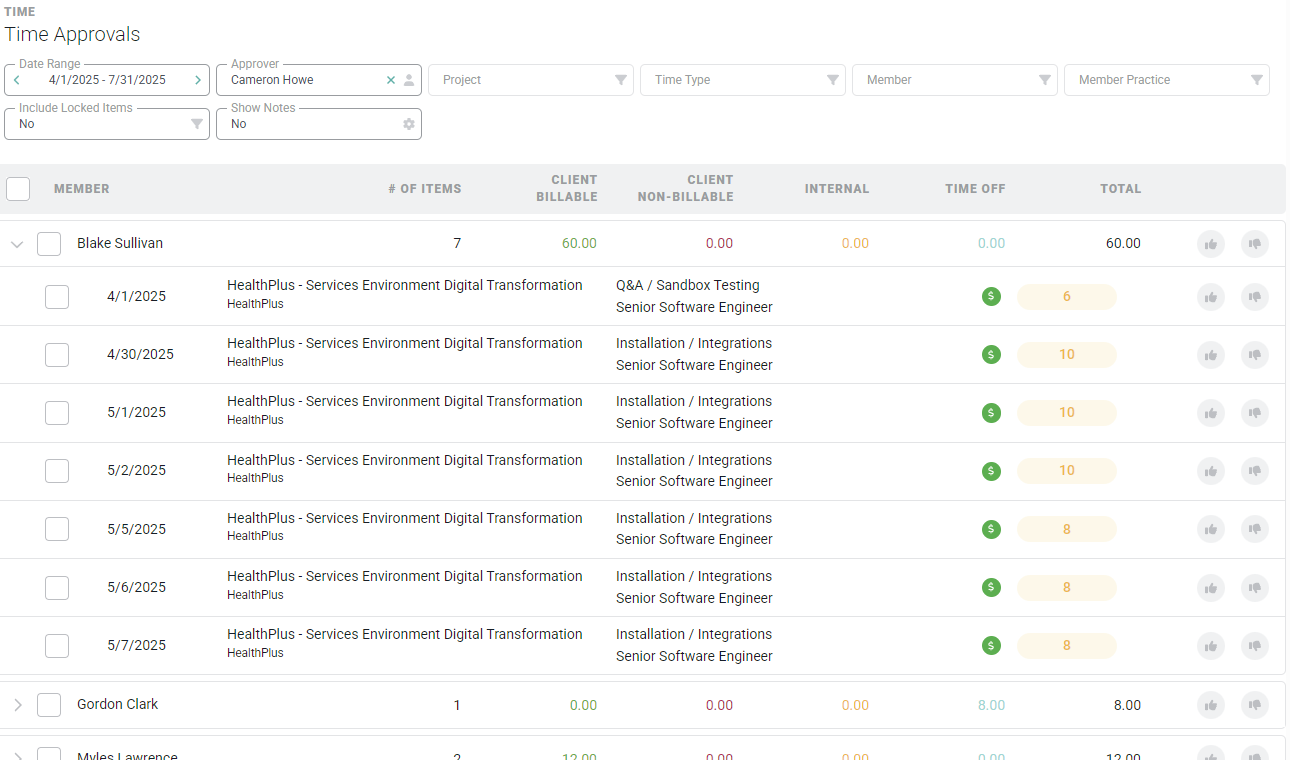Click the Total column header
This screenshot has height=760, width=1290.
coord(1120,189)
